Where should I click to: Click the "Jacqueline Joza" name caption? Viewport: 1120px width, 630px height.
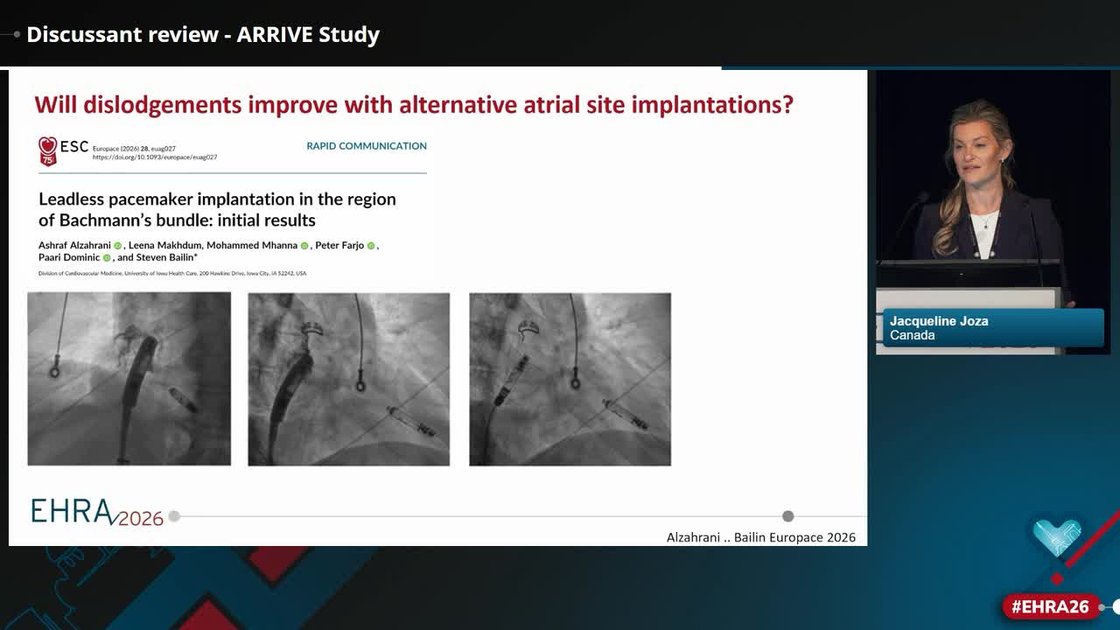click(939, 321)
